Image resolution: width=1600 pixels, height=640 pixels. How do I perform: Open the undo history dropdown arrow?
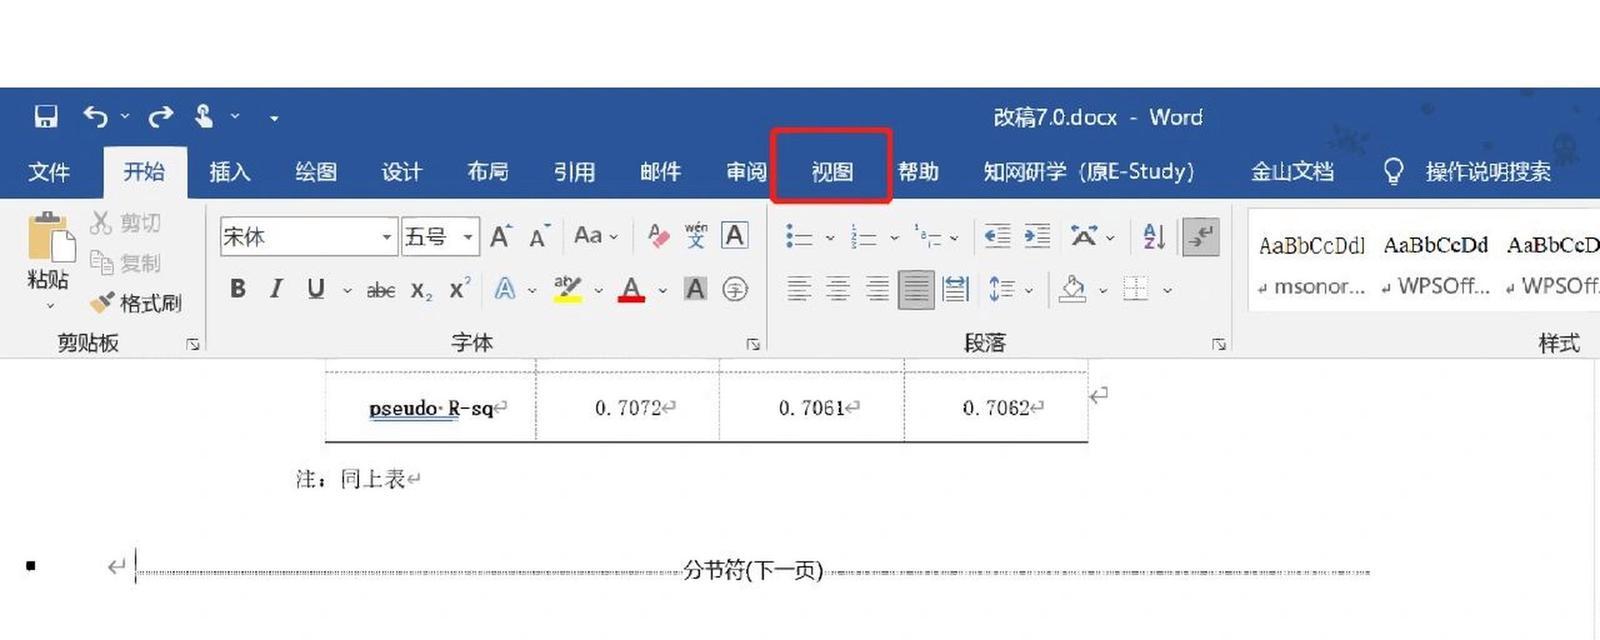pyautogui.click(x=125, y=117)
